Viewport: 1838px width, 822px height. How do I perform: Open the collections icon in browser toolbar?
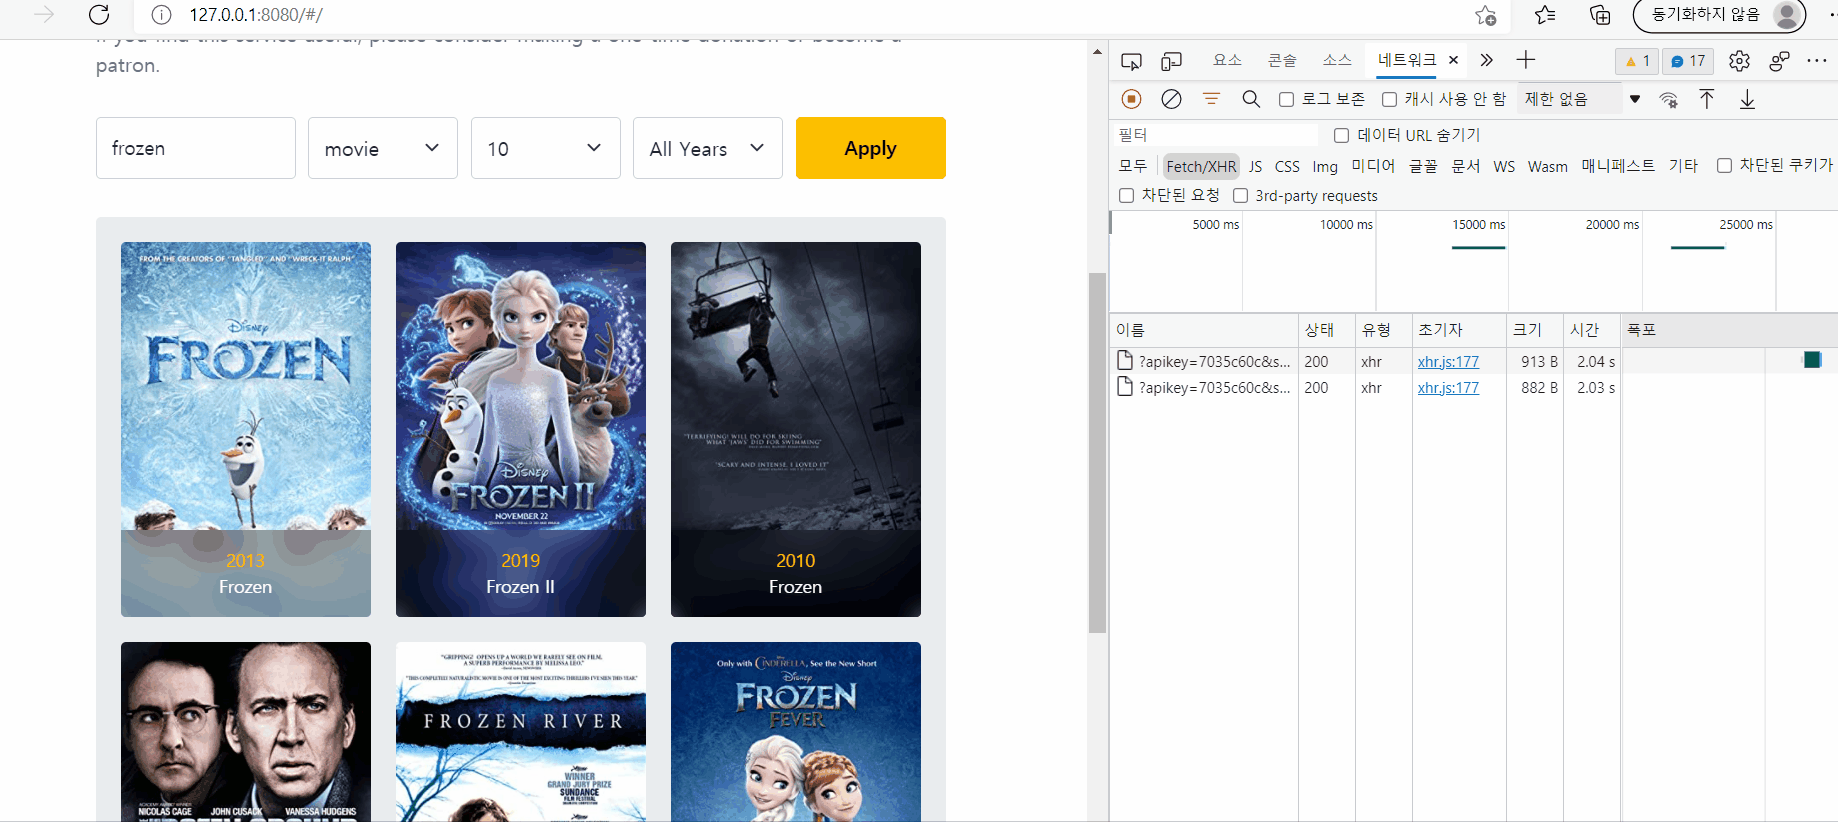(x=1600, y=15)
